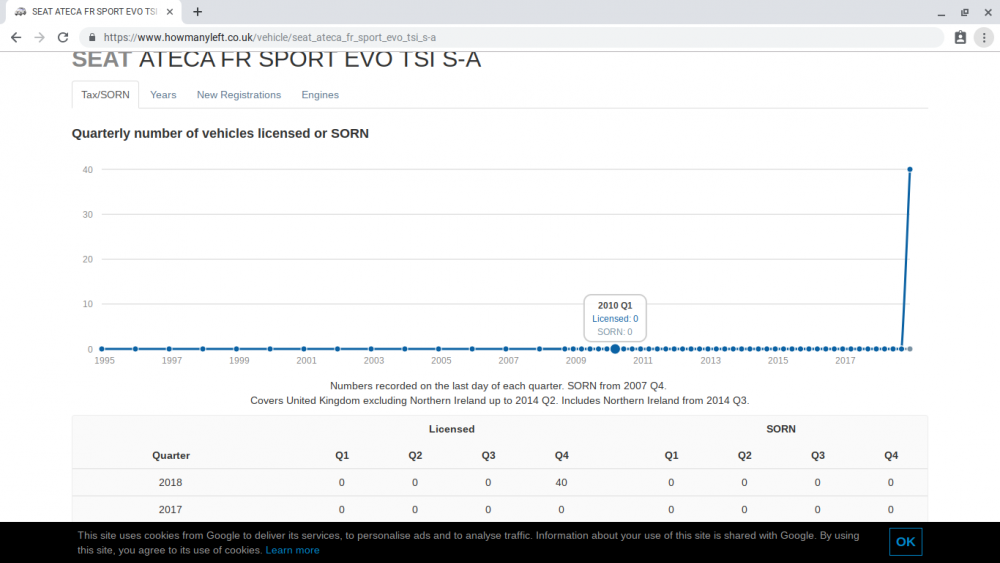Click the 2017 row year label
The height and width of the screenshot is (563, 1000).
coord(170,509)
